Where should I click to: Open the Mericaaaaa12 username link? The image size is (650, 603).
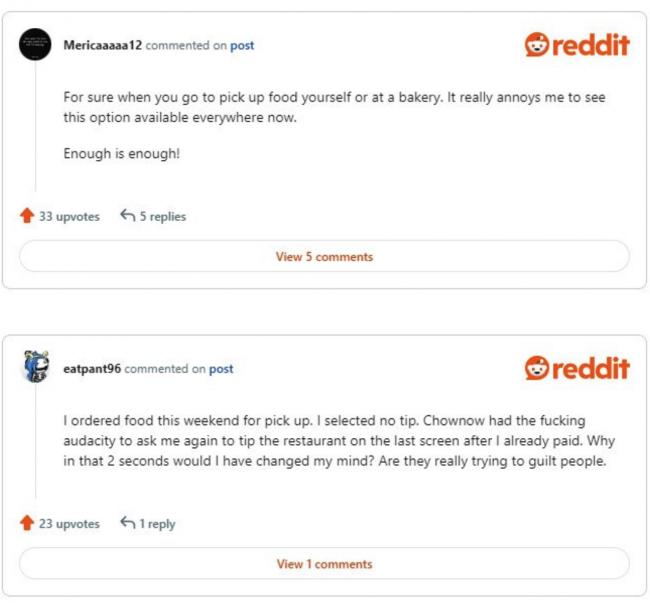point(102,45)
